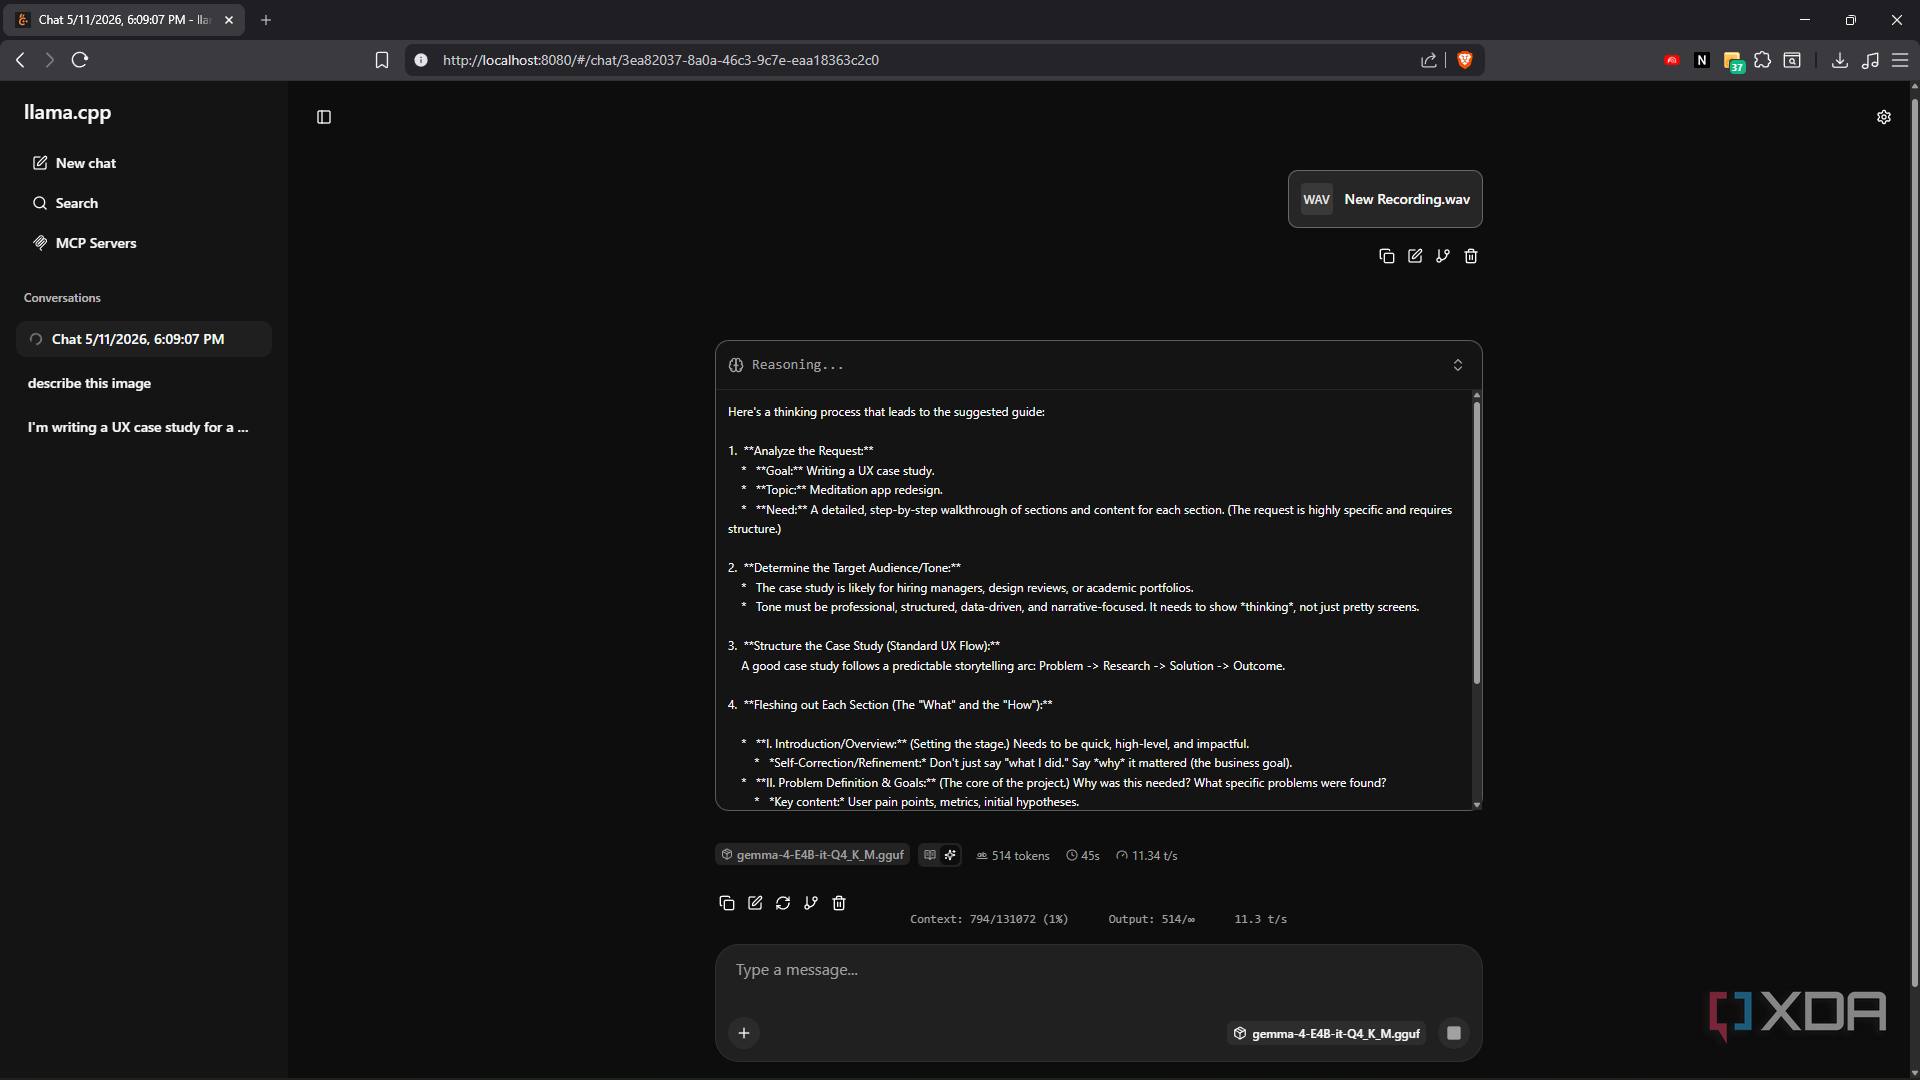Edit the assistant response
Screen dimensions: 1920x1080
point(755,903)
